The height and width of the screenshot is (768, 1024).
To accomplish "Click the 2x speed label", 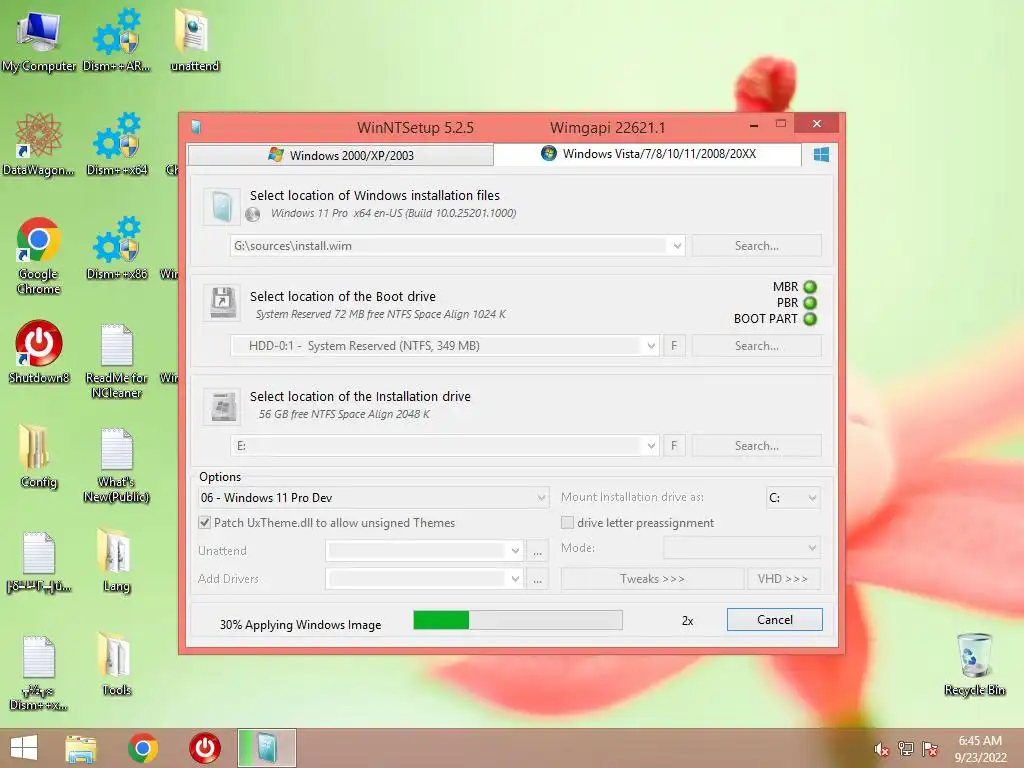I will [x=688, y=621].
